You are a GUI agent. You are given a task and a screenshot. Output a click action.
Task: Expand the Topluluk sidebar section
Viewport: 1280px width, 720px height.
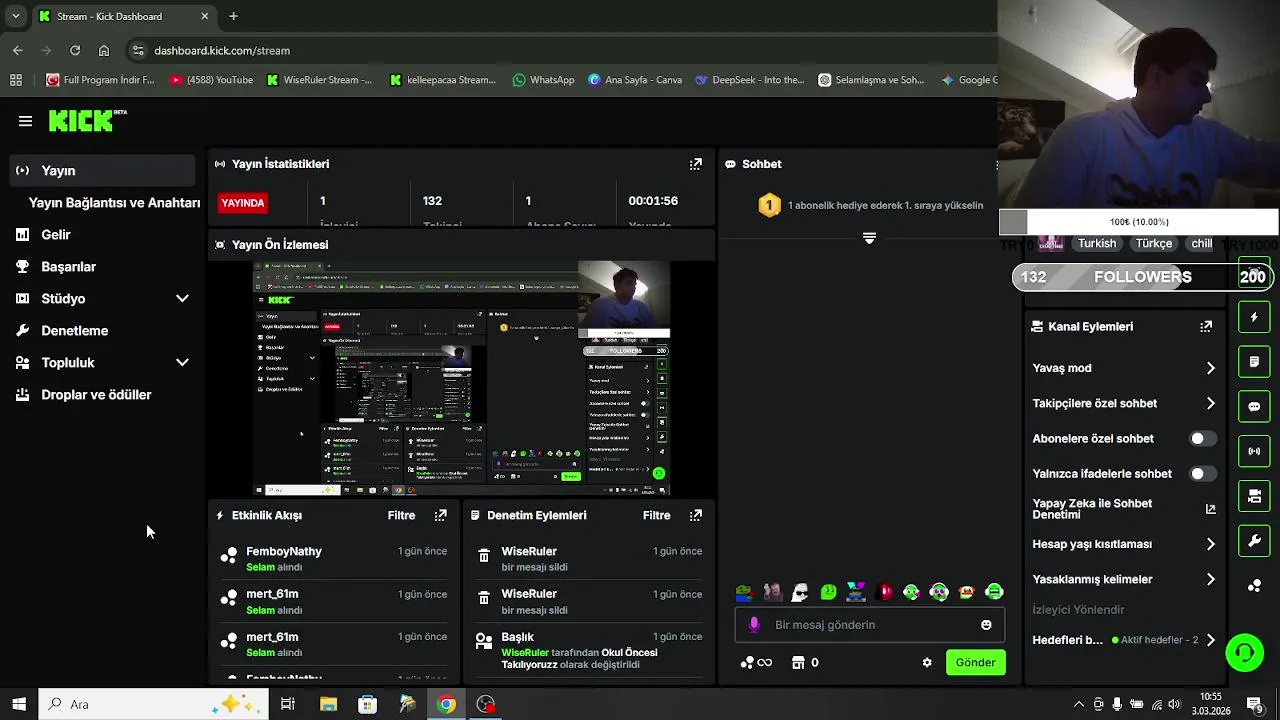click(x=182, y=362)
